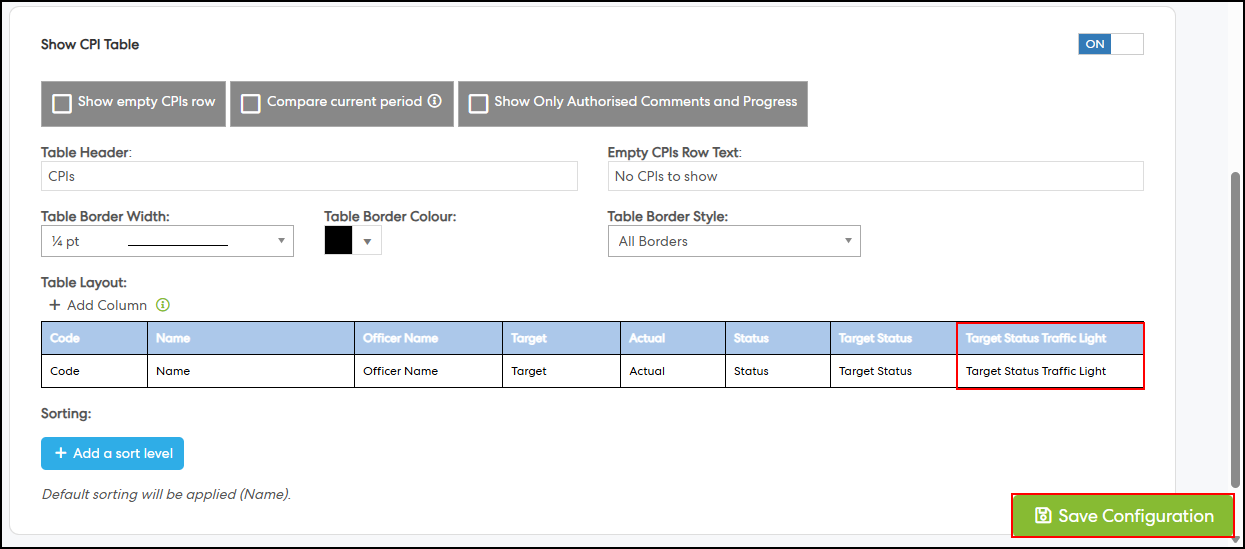Click the plus icon for Add Column
This screenshot has height=549, width=1245.
[x=54, y=305]
